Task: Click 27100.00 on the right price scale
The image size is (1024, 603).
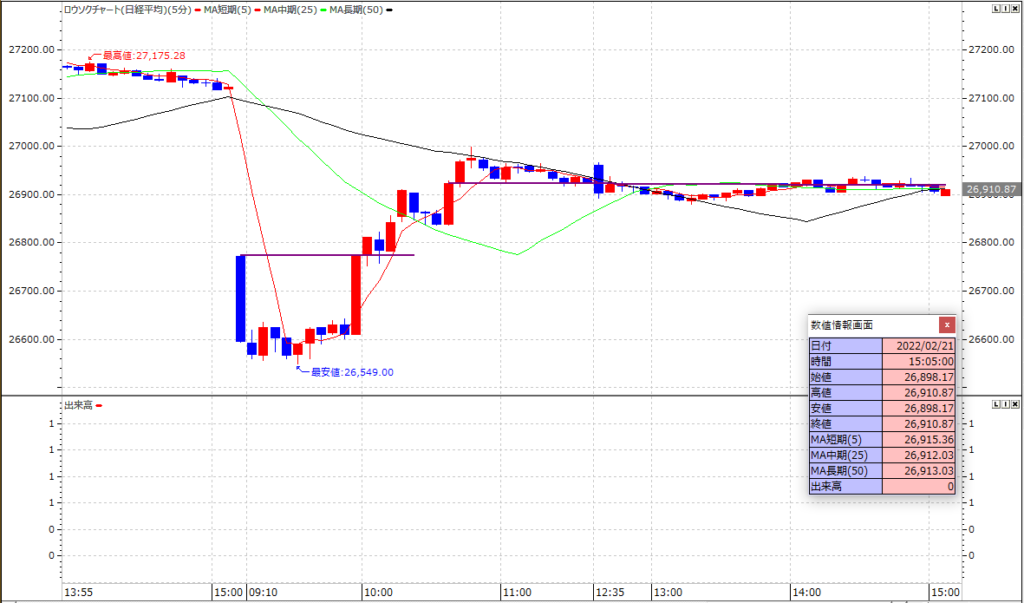Action: coord(991,98)
